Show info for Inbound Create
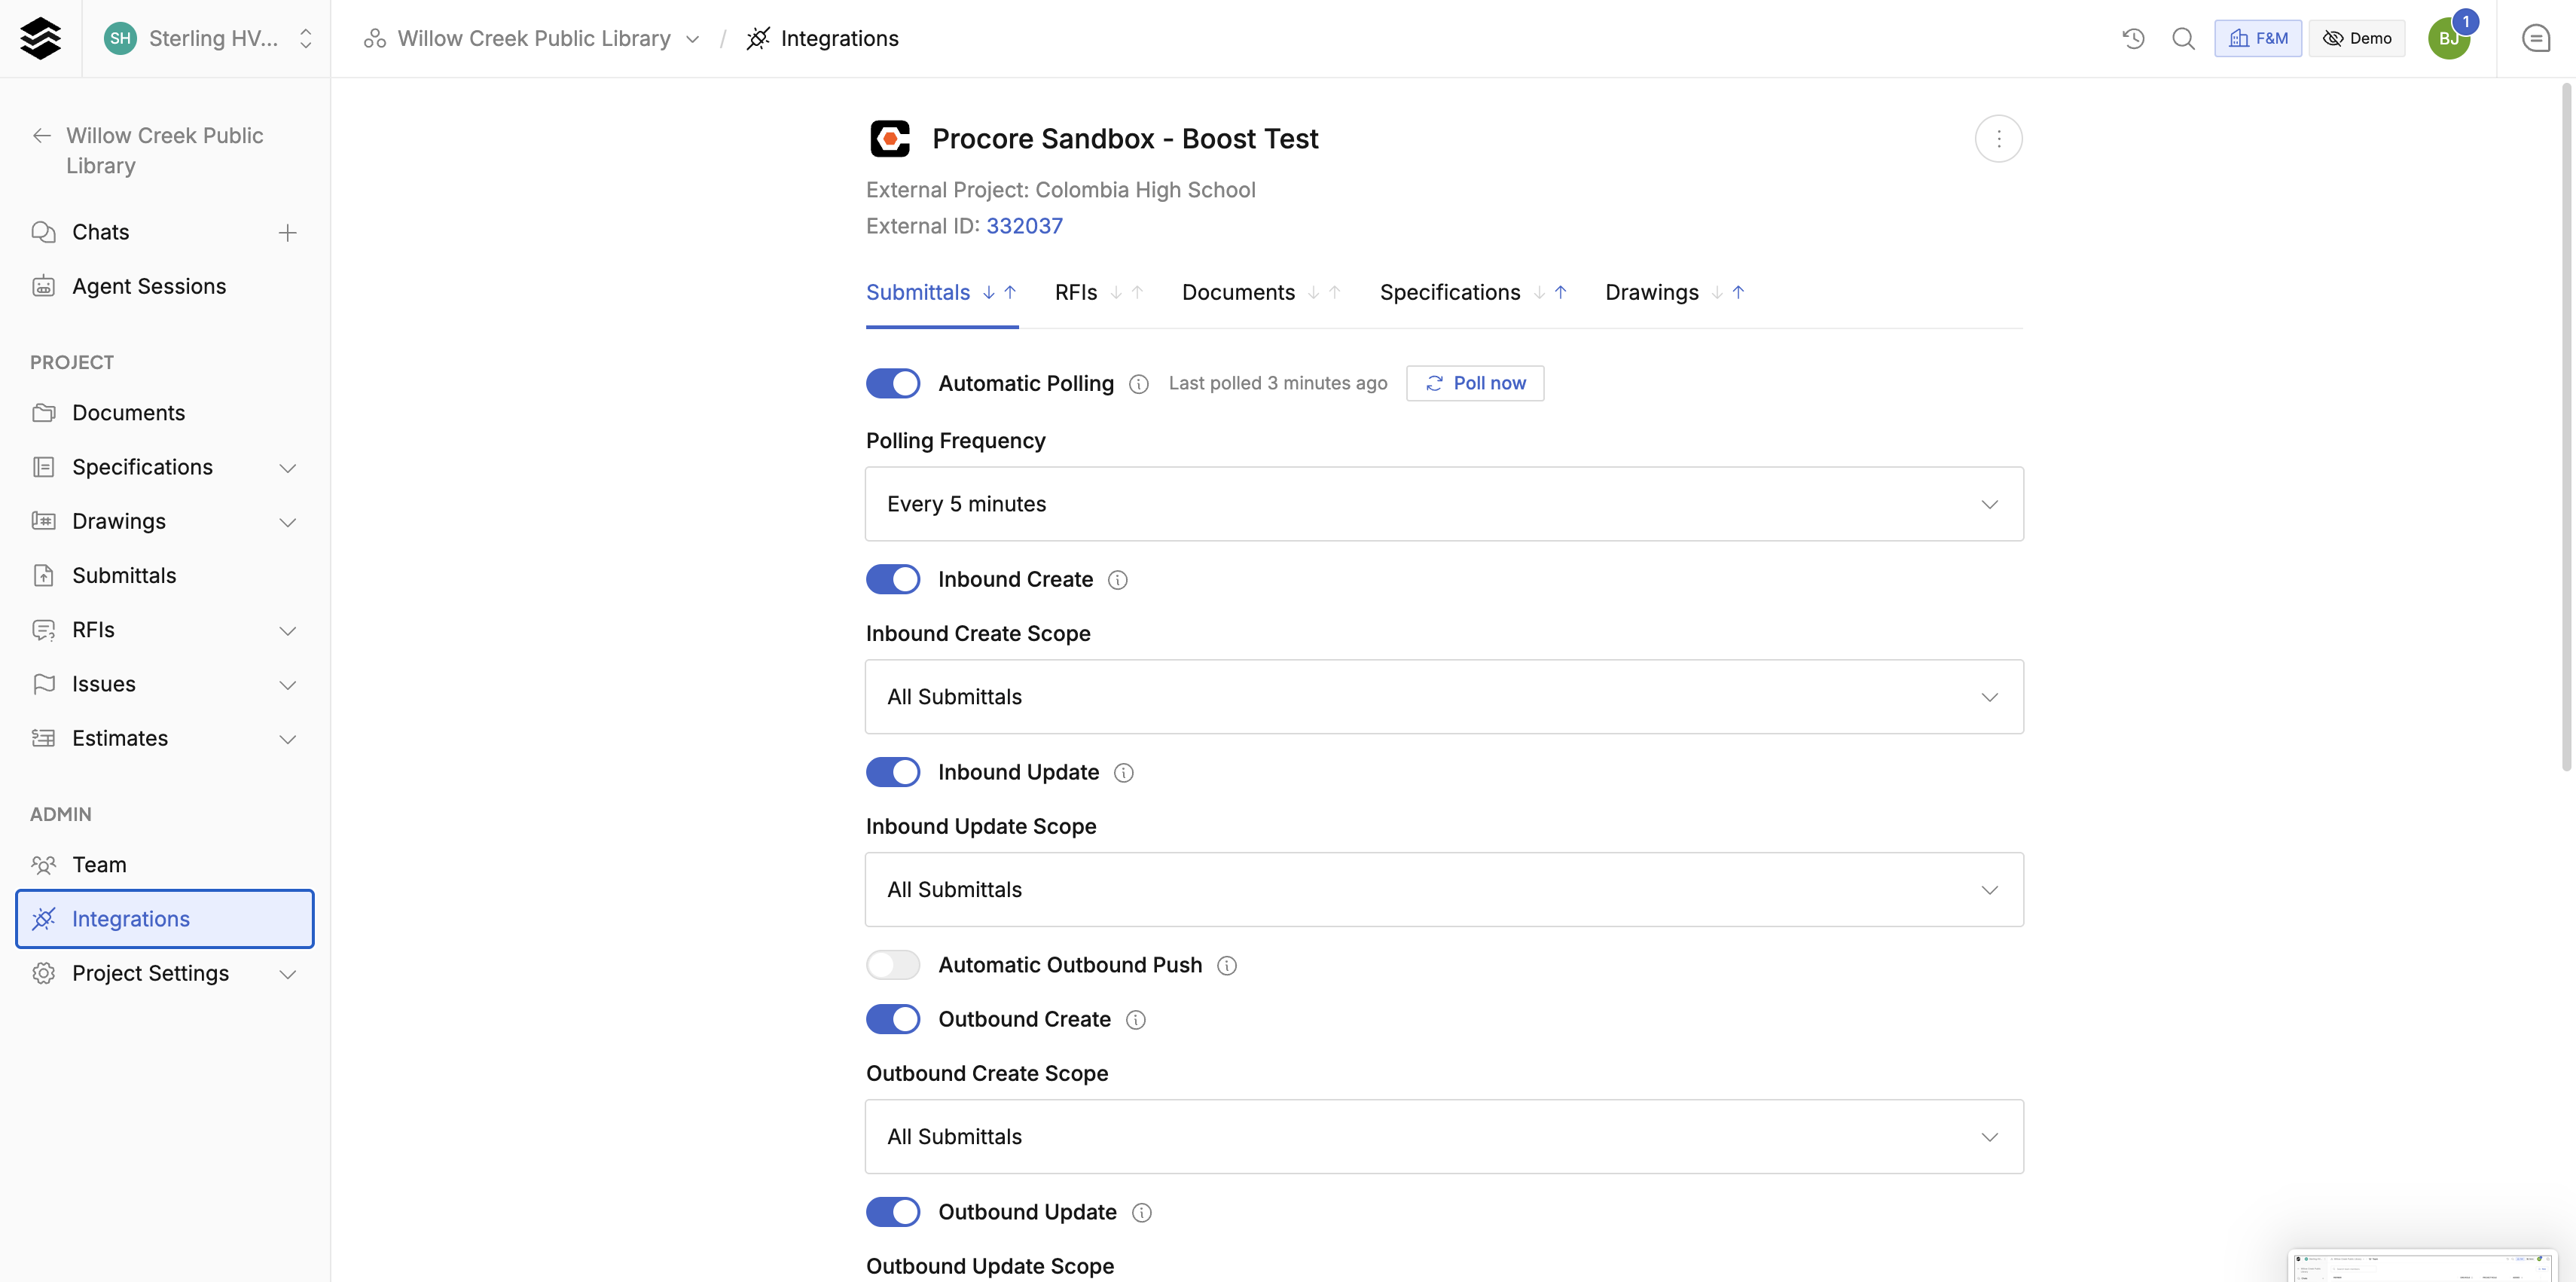Viewport: 2576px width, 1282px height. (x=1118, y=580)
